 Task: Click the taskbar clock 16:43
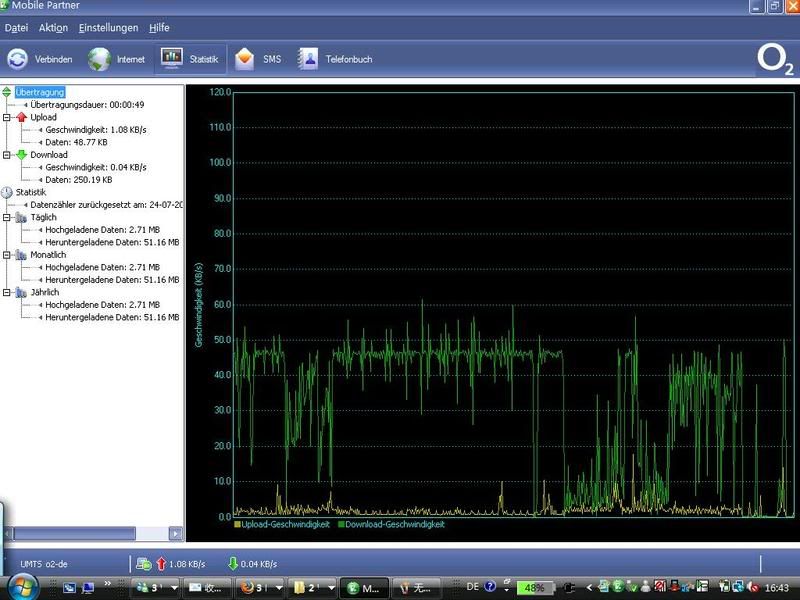click(x=777, y=588)
